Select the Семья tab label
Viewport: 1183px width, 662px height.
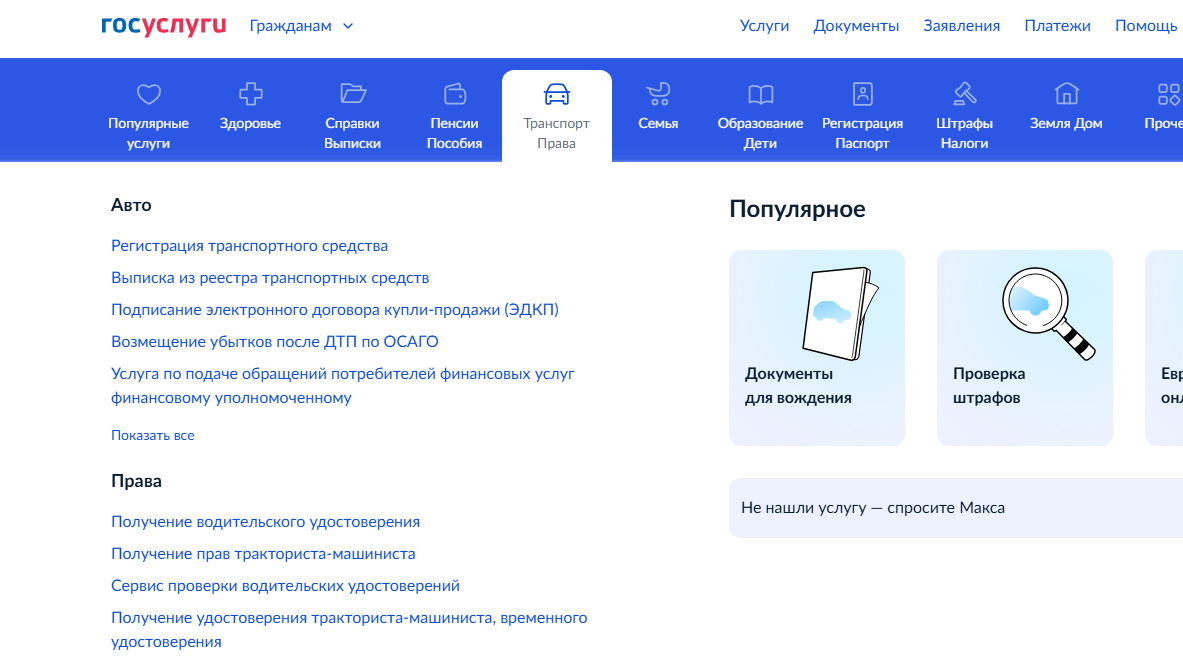tap(658, 123)
